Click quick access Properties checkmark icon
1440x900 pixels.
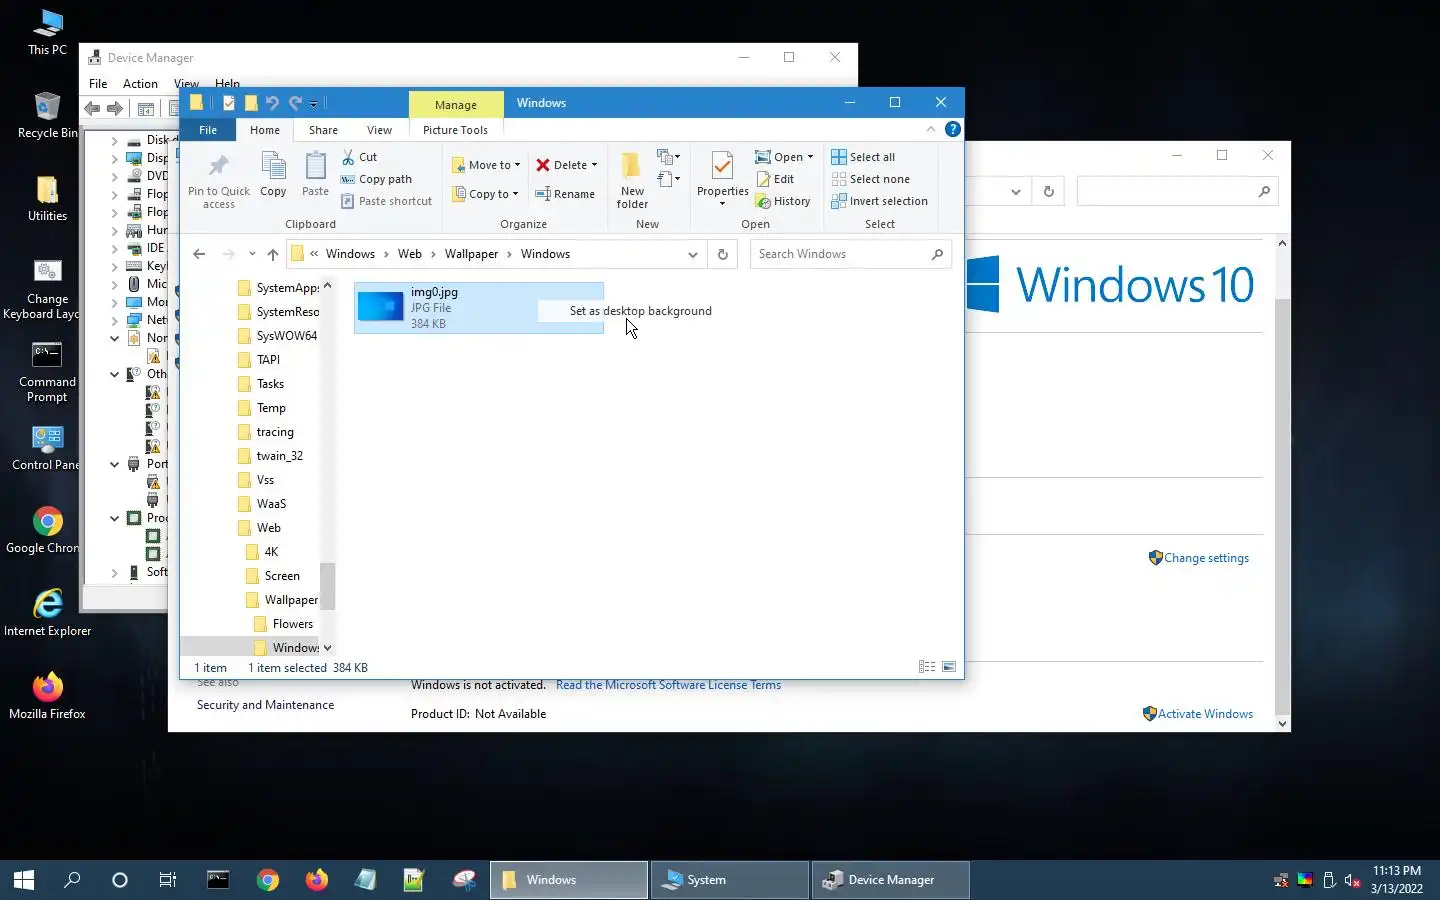point(229,103)
